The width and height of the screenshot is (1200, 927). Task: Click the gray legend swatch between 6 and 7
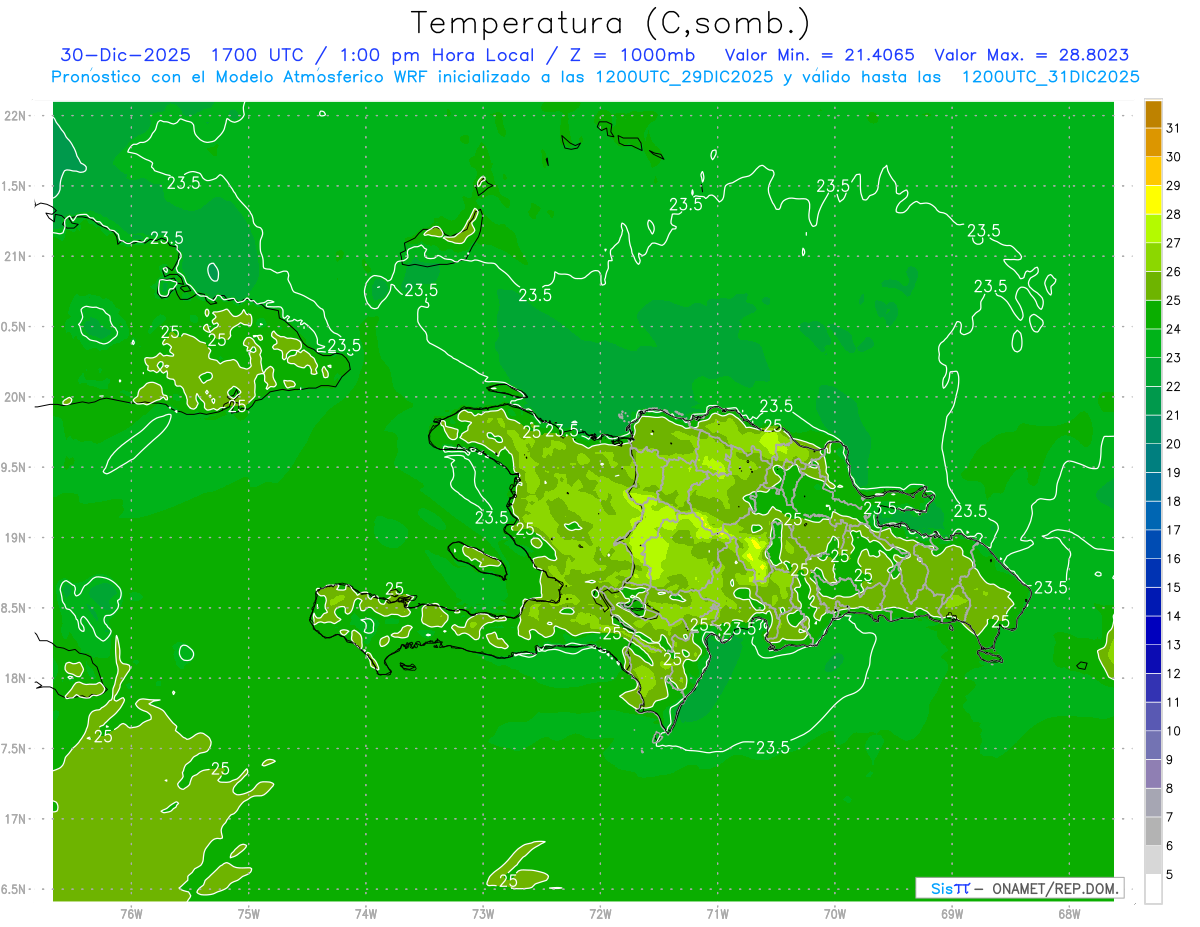point(1153,831)
